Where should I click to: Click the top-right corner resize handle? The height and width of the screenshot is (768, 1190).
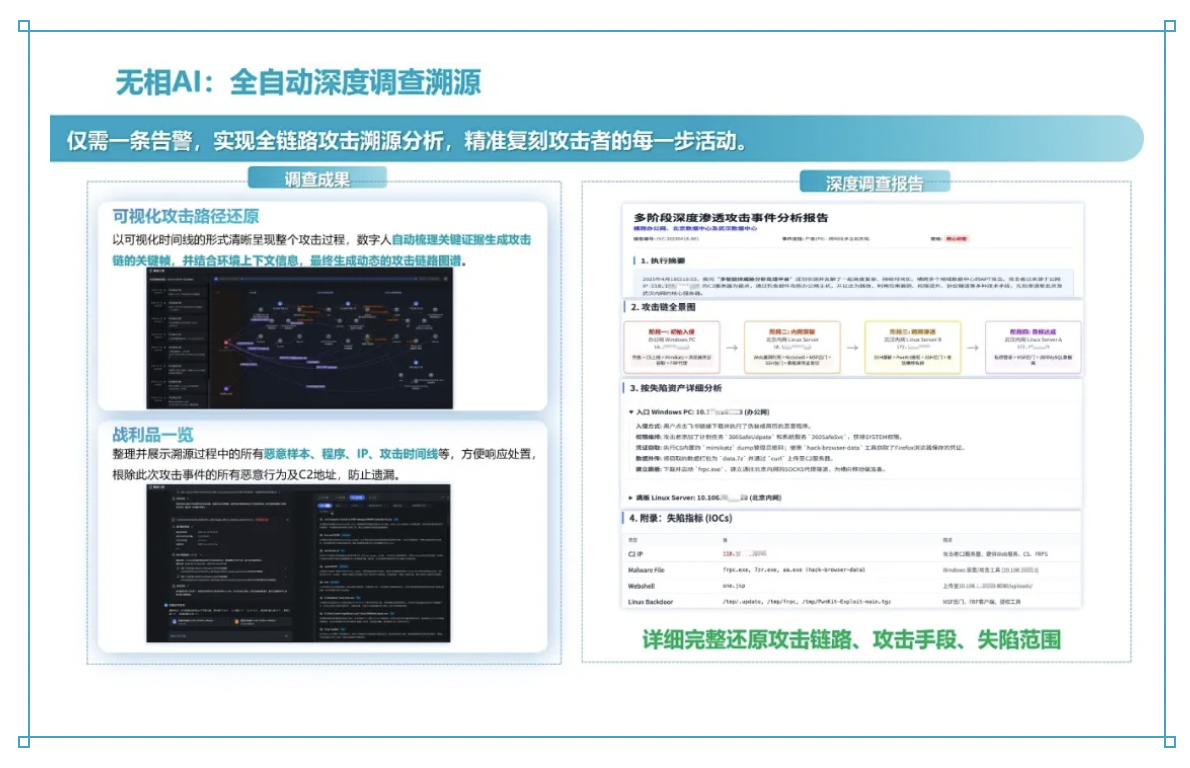click(1170, 26)
